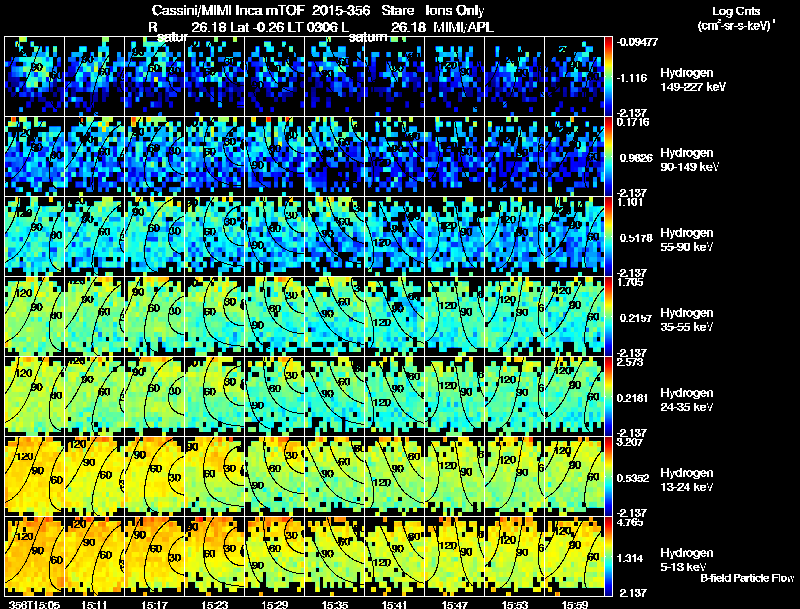Screen dimensions: 800x609
Task: Click the 'MIMI/APL' header text
Action: [463, 27]
